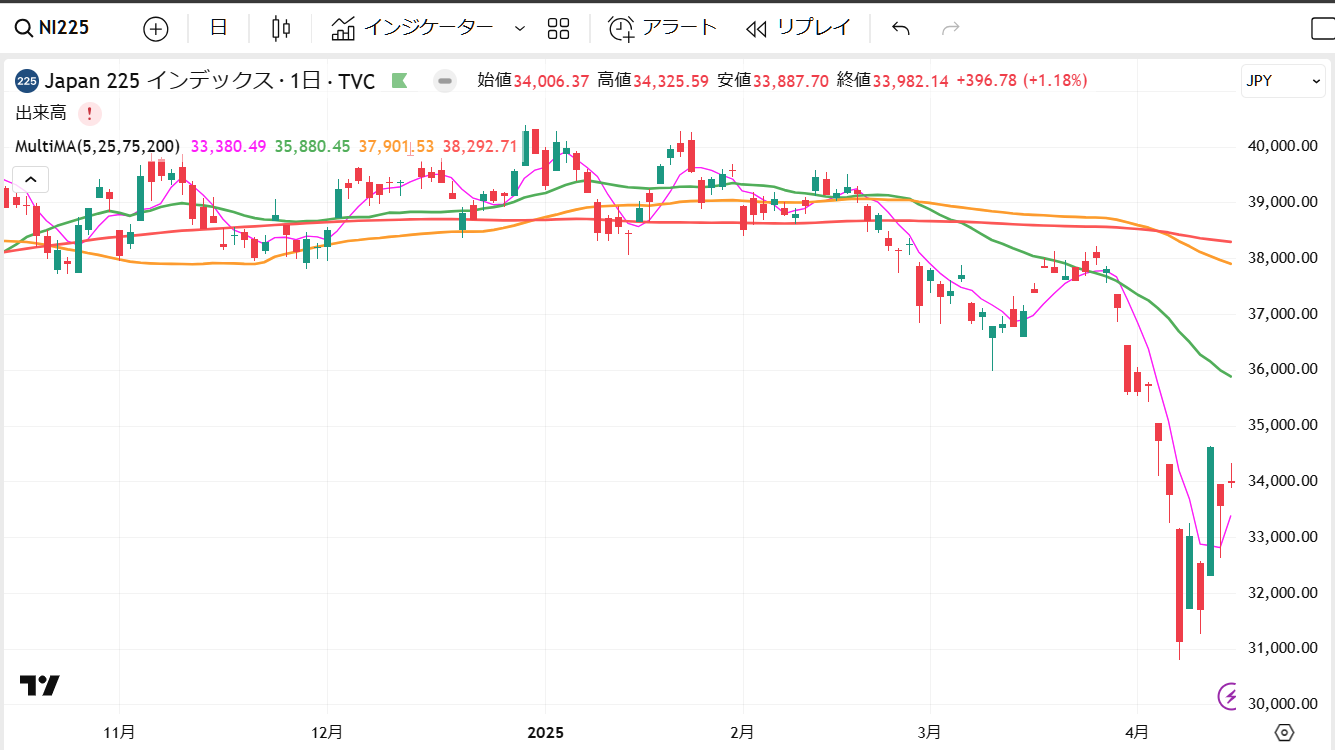Click the TradingView logo on the chart
1335x750 pixels.
click(40, 685)
